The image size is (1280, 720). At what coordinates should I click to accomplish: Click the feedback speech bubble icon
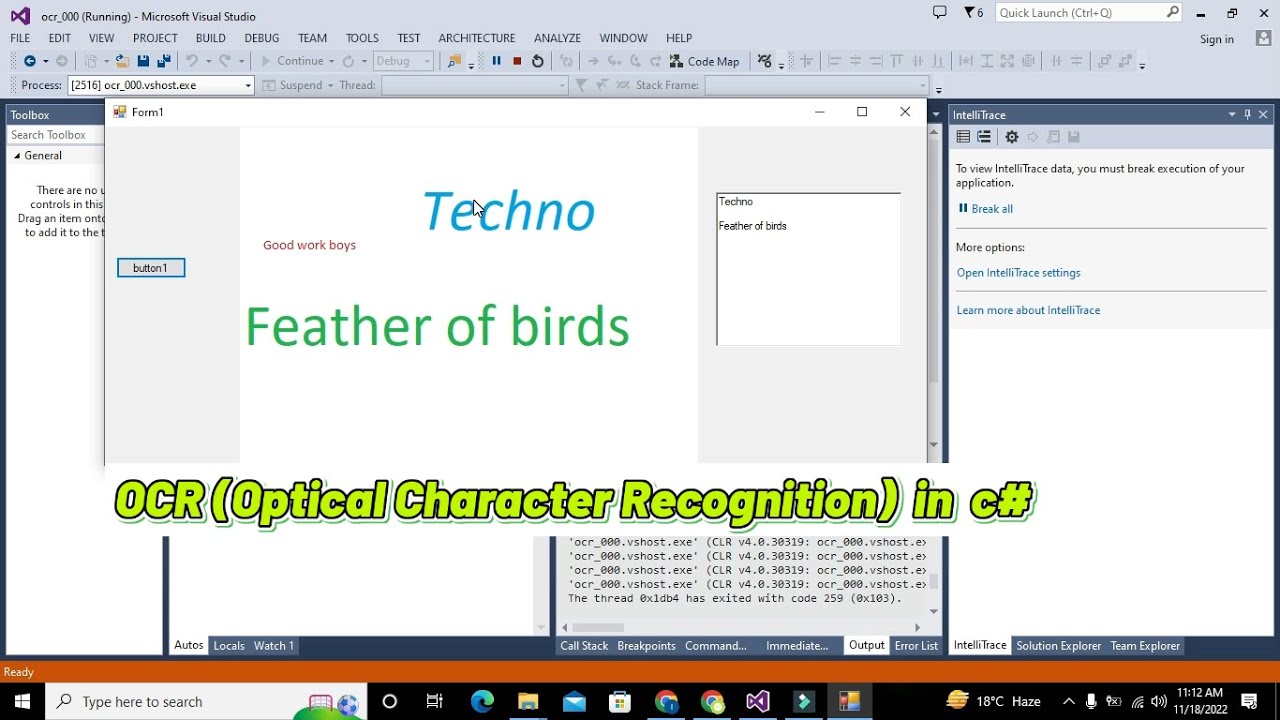point(939,12)
